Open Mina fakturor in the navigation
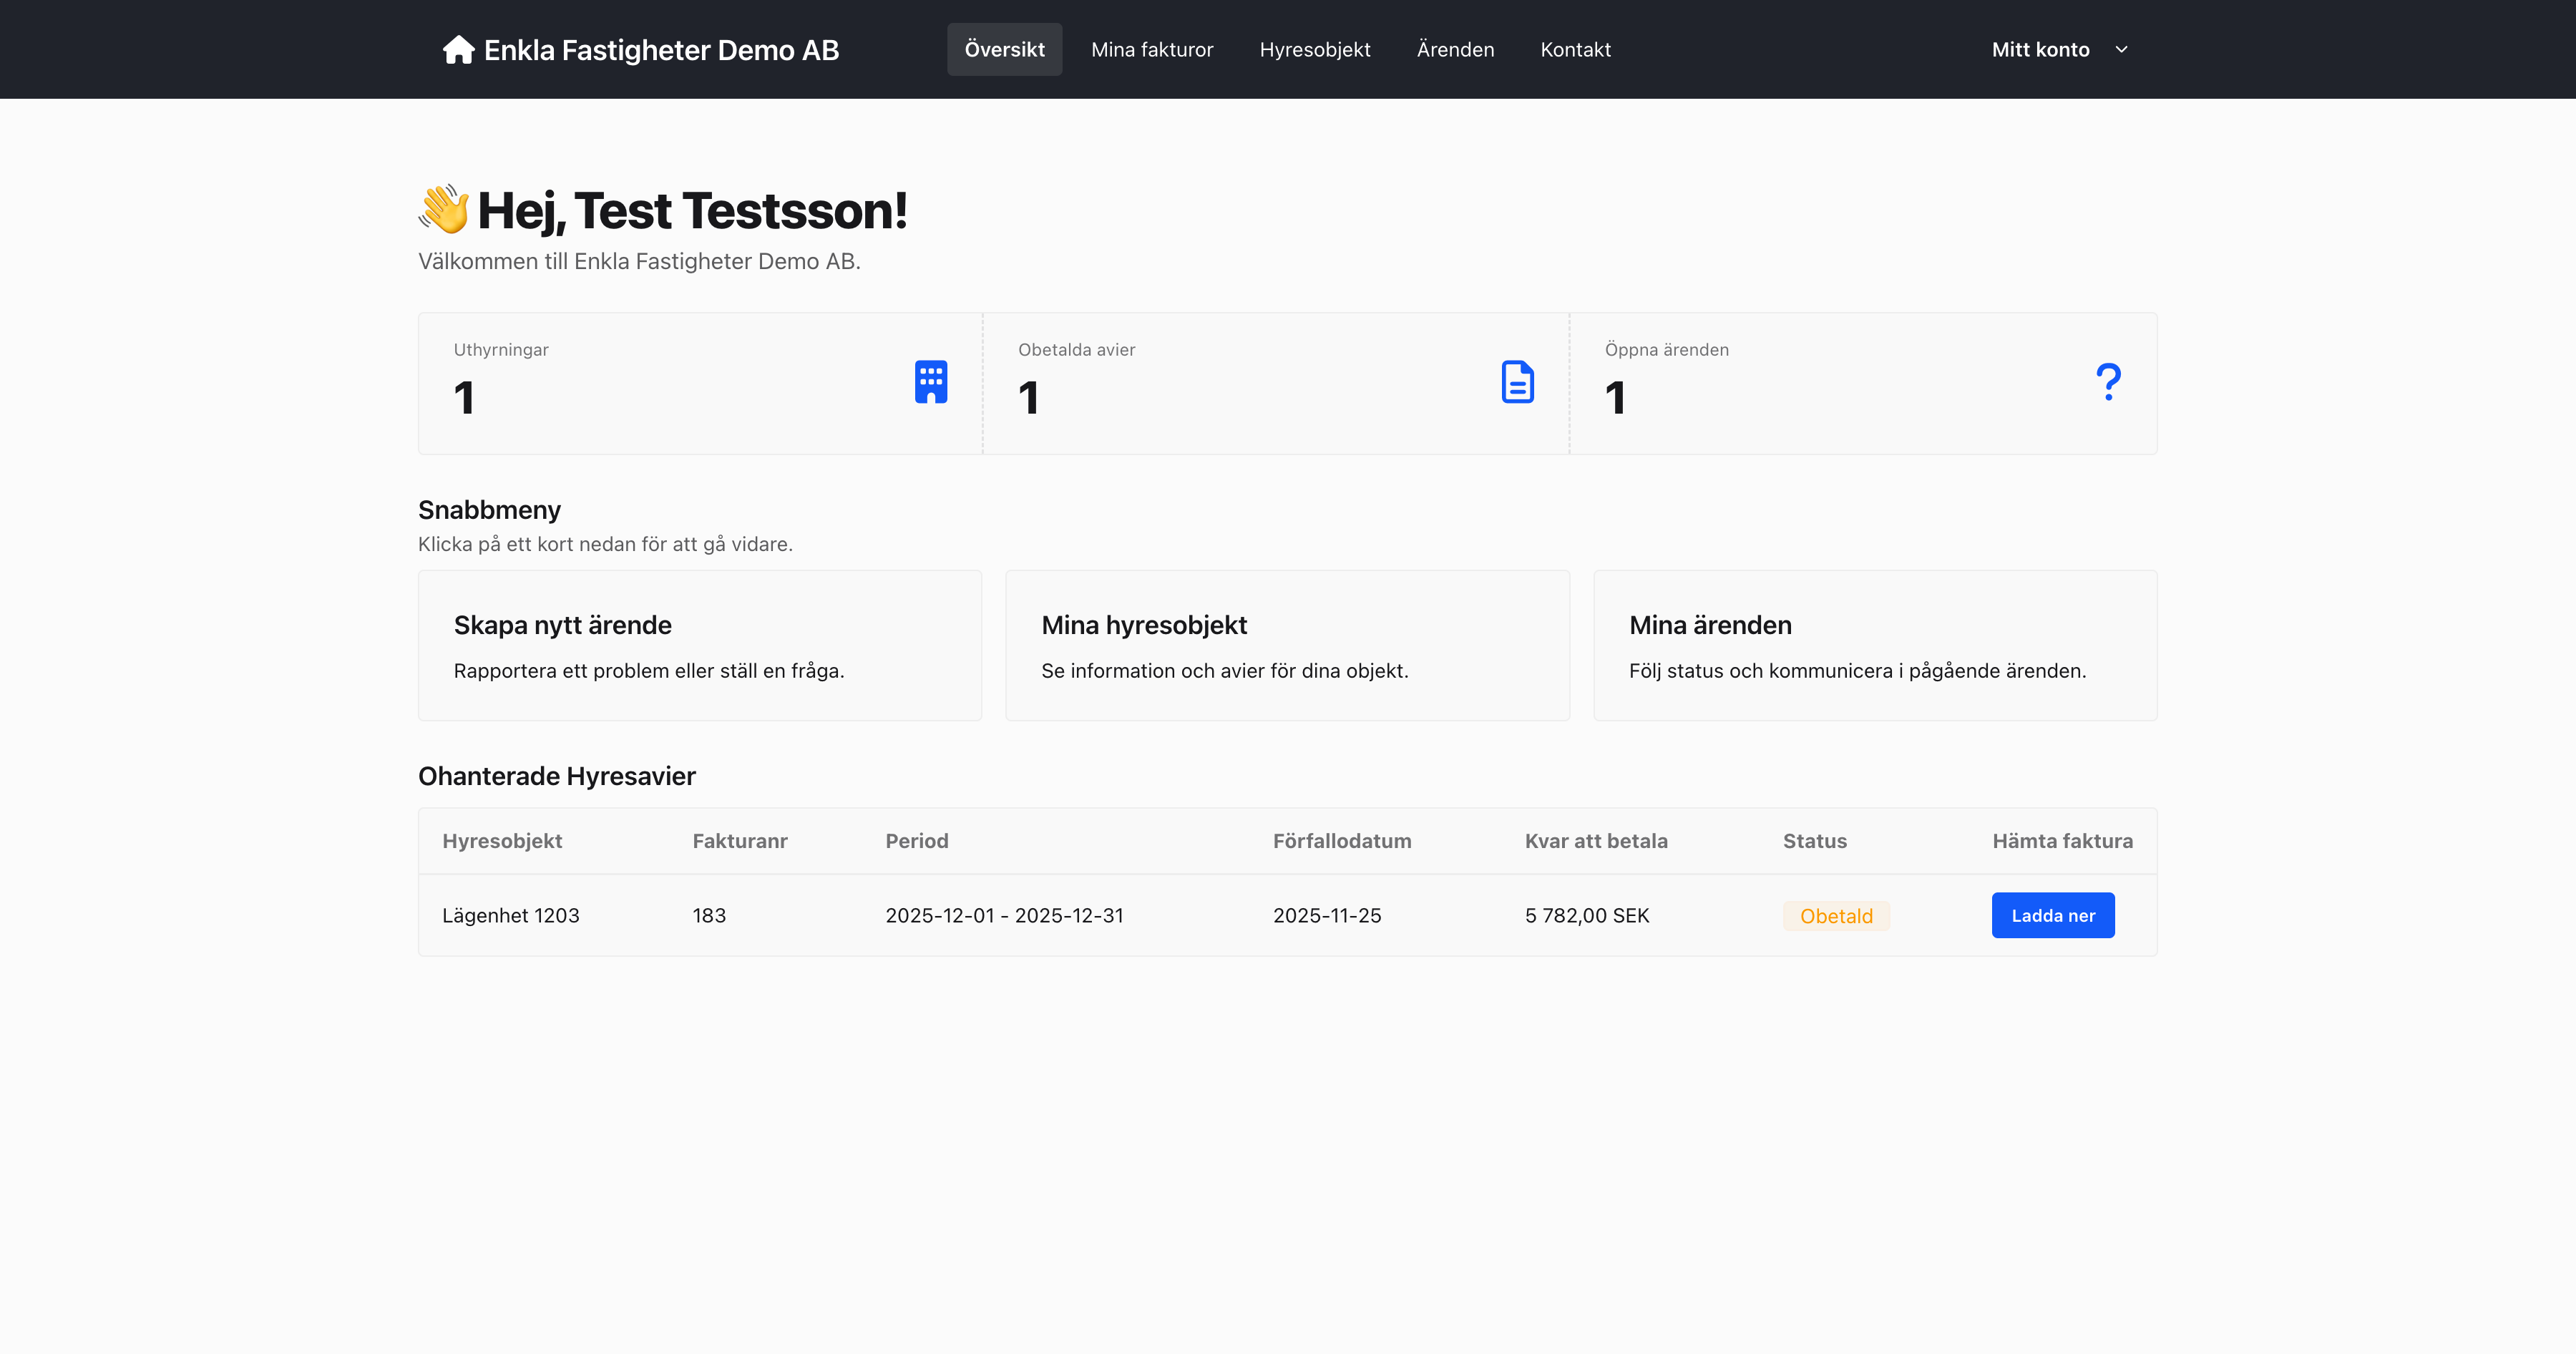The width and height of the screenshot is (2576, 1354). 1152,50
